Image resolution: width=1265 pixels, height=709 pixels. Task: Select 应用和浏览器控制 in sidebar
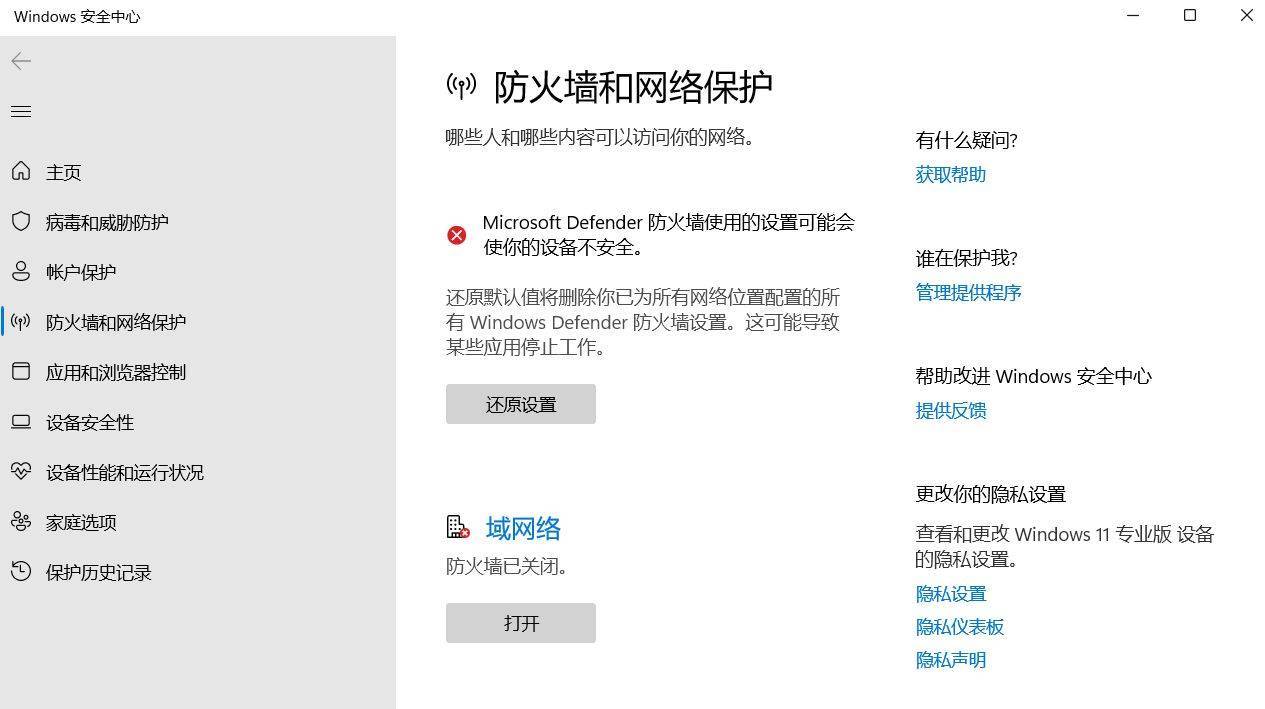(x=116, y=372)
